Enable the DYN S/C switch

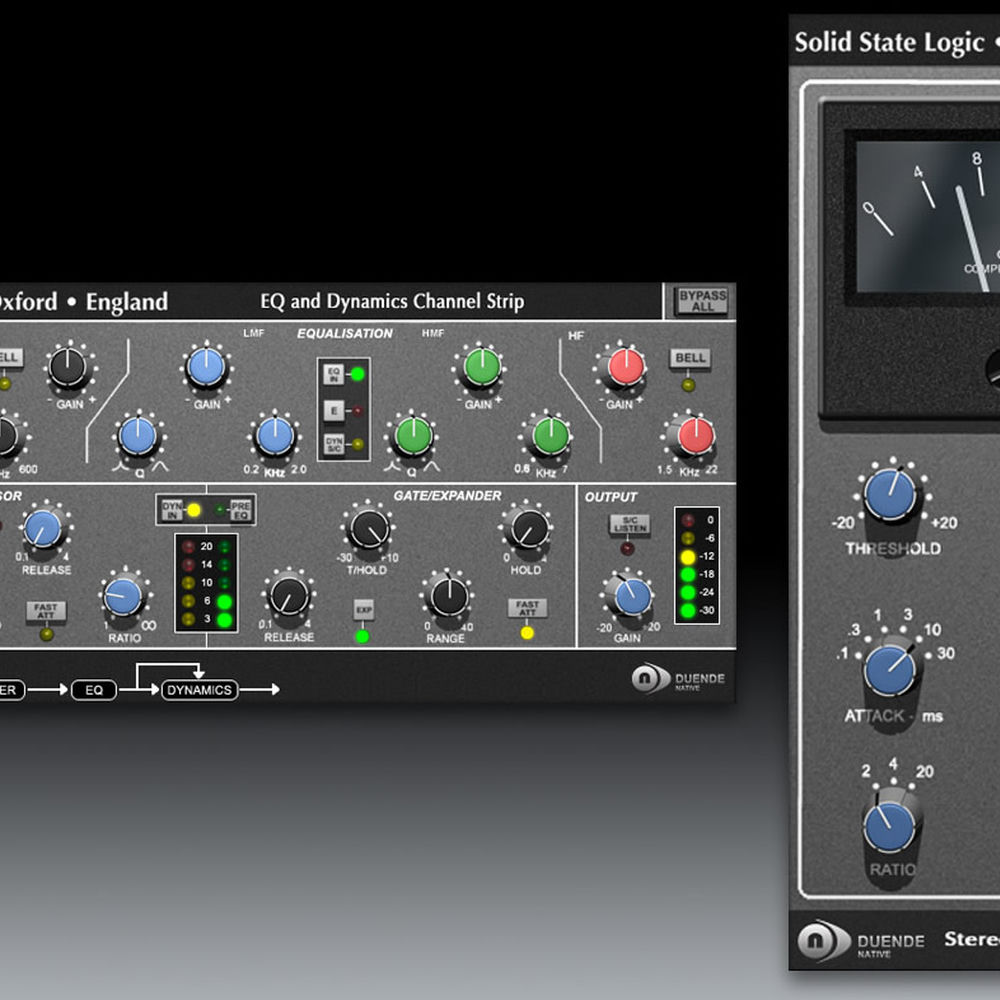click(x=334, y=445)
